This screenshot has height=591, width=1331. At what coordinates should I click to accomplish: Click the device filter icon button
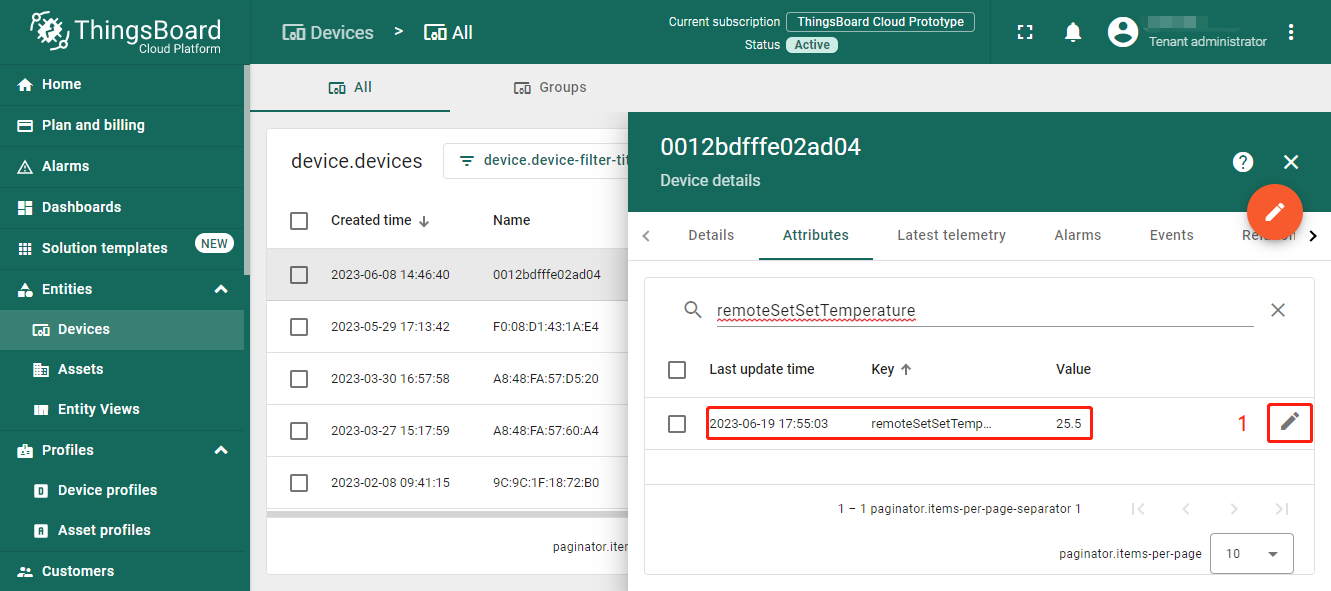[467, 160]
